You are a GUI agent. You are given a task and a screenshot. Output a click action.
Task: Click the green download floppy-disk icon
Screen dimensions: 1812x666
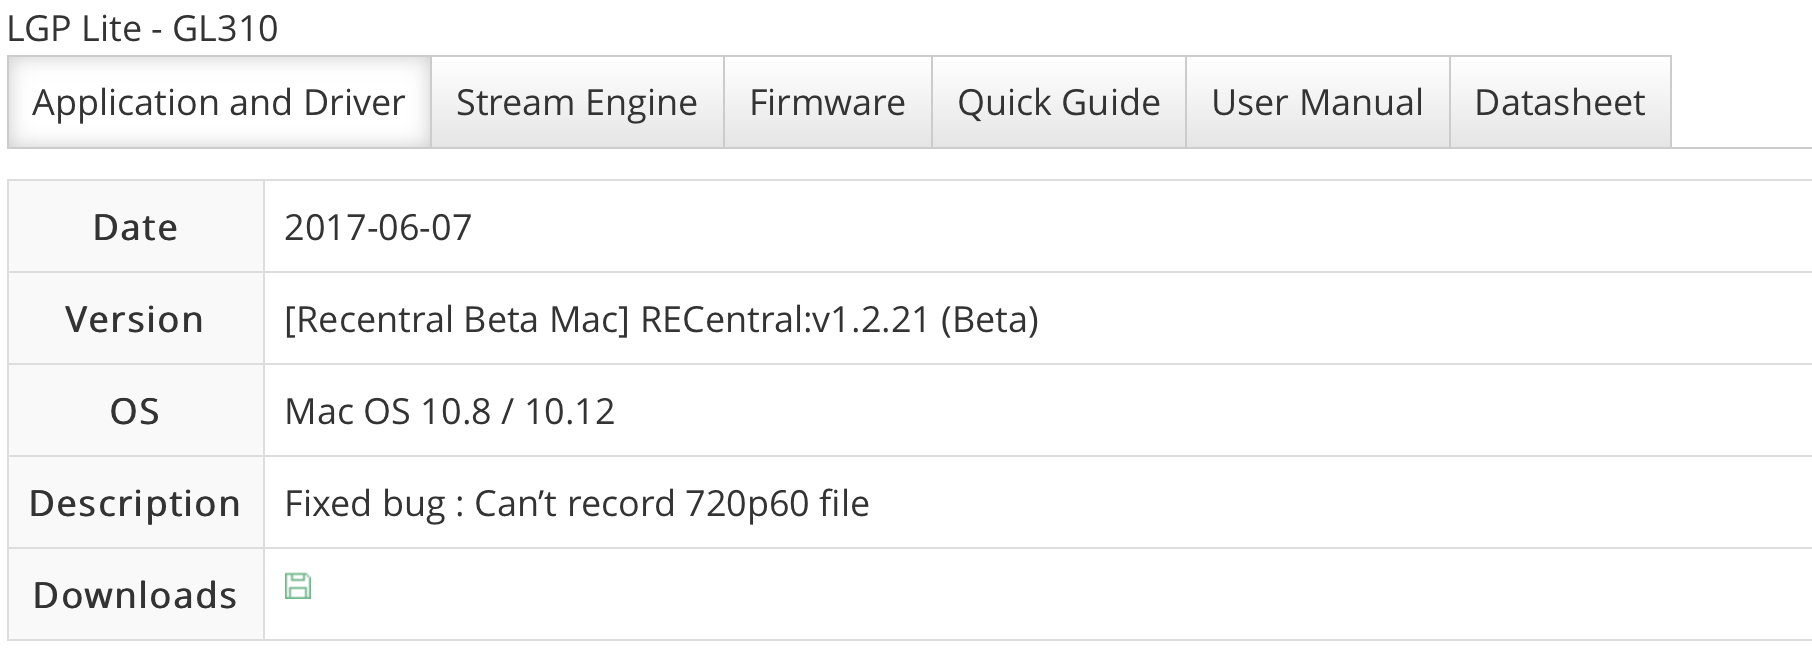click(x=298, y=586)
